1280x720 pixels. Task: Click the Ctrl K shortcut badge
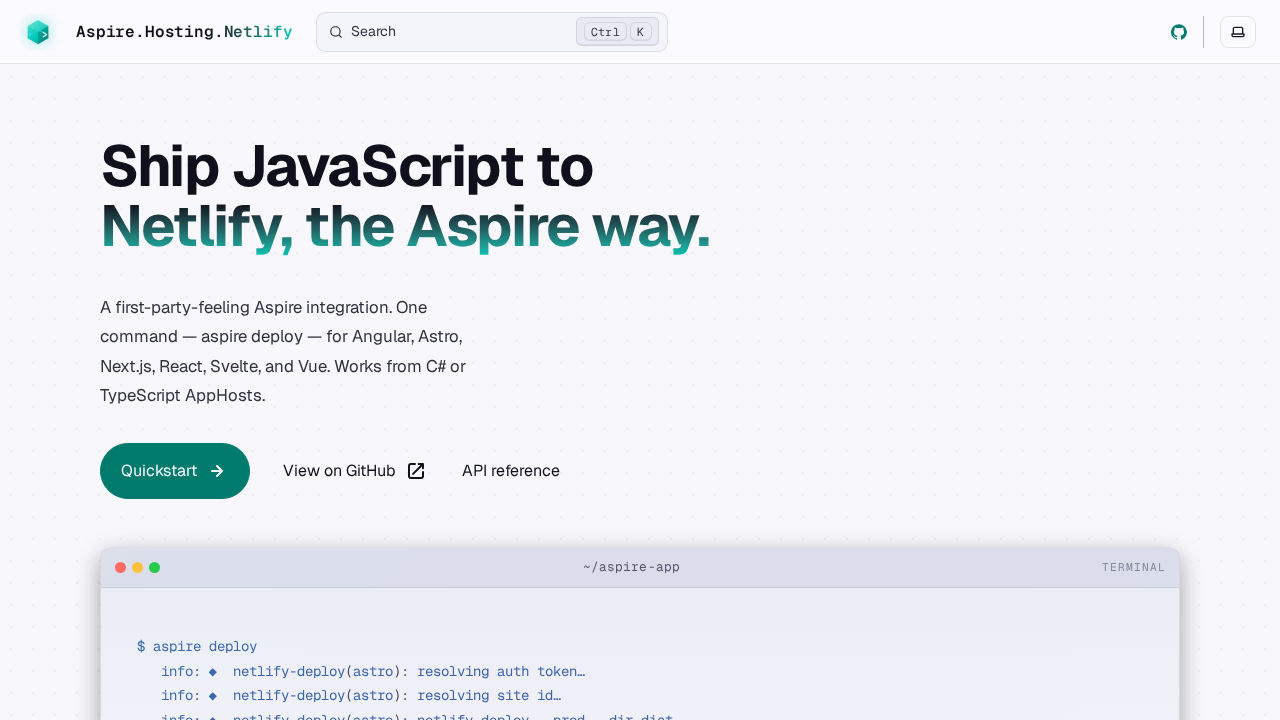(x=617, y=32)
